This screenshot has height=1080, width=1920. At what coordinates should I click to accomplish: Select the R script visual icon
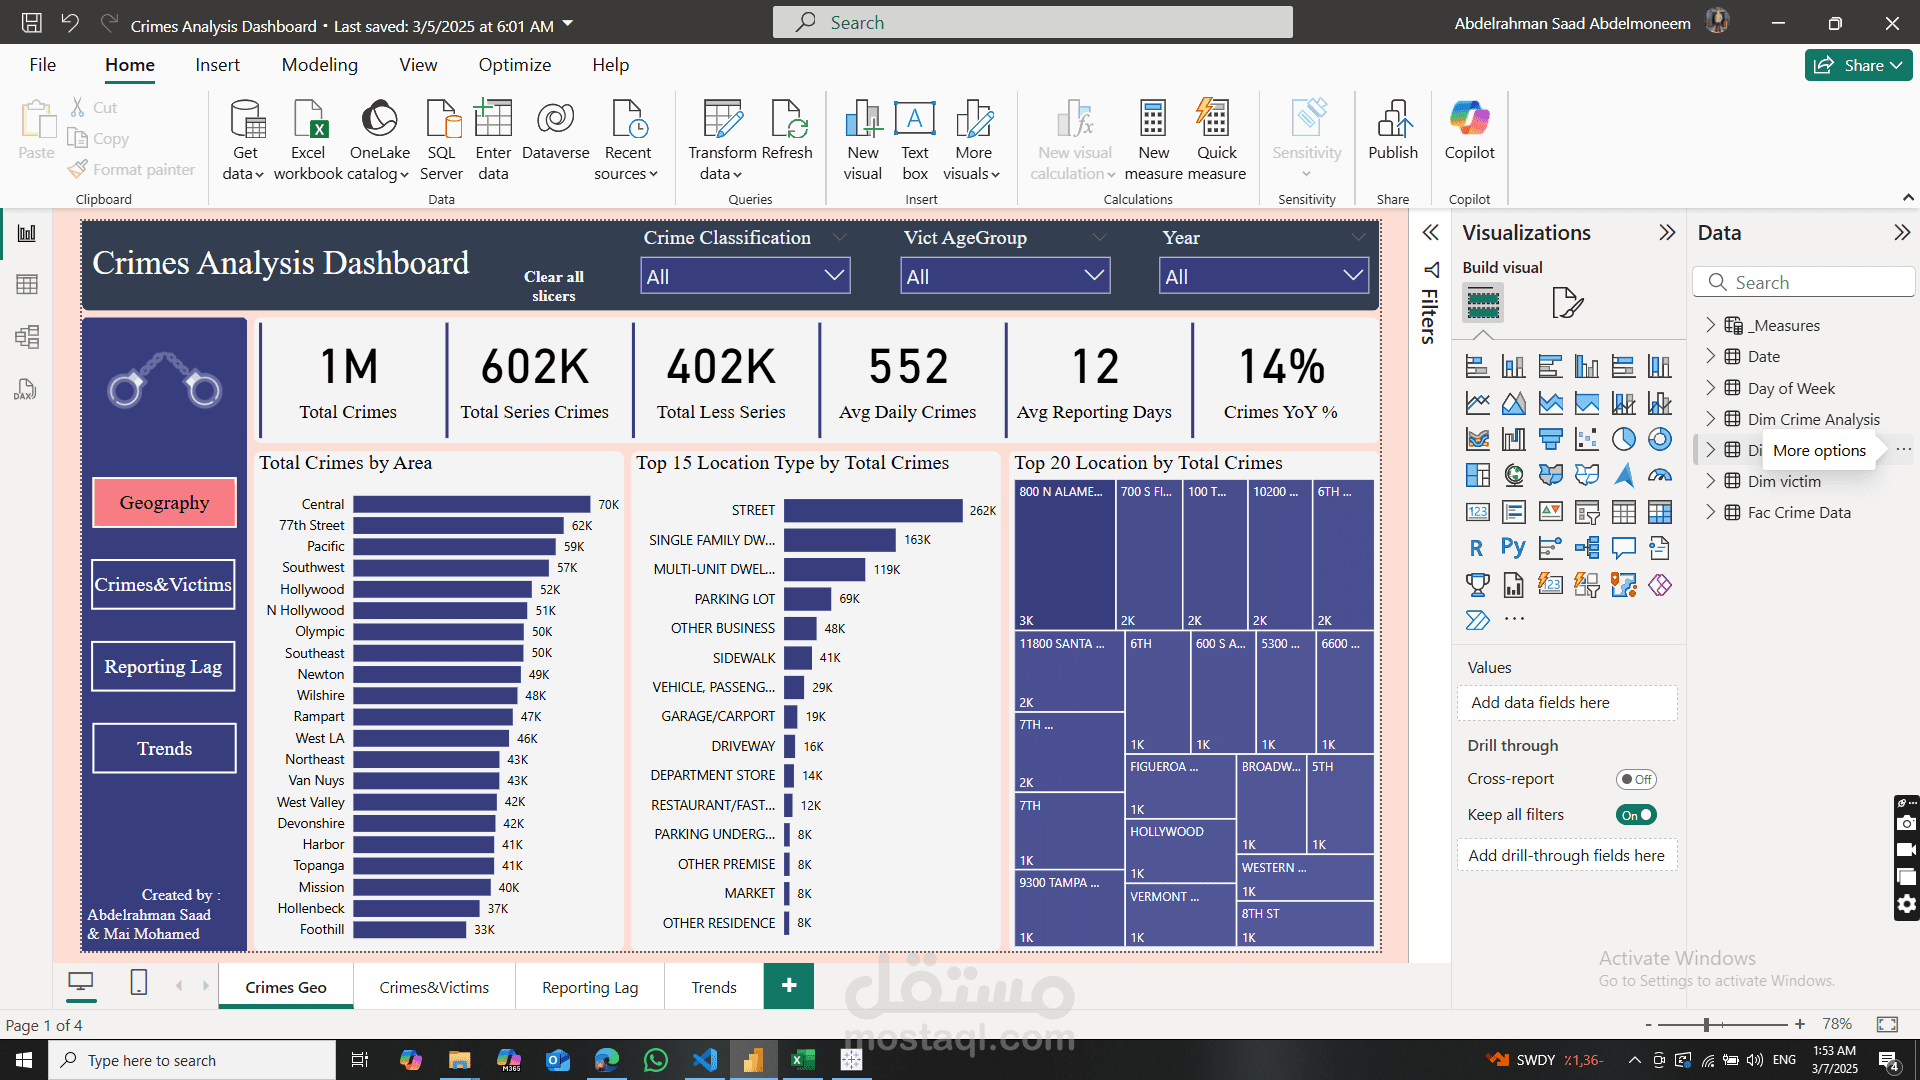(x=1477, y=548)
